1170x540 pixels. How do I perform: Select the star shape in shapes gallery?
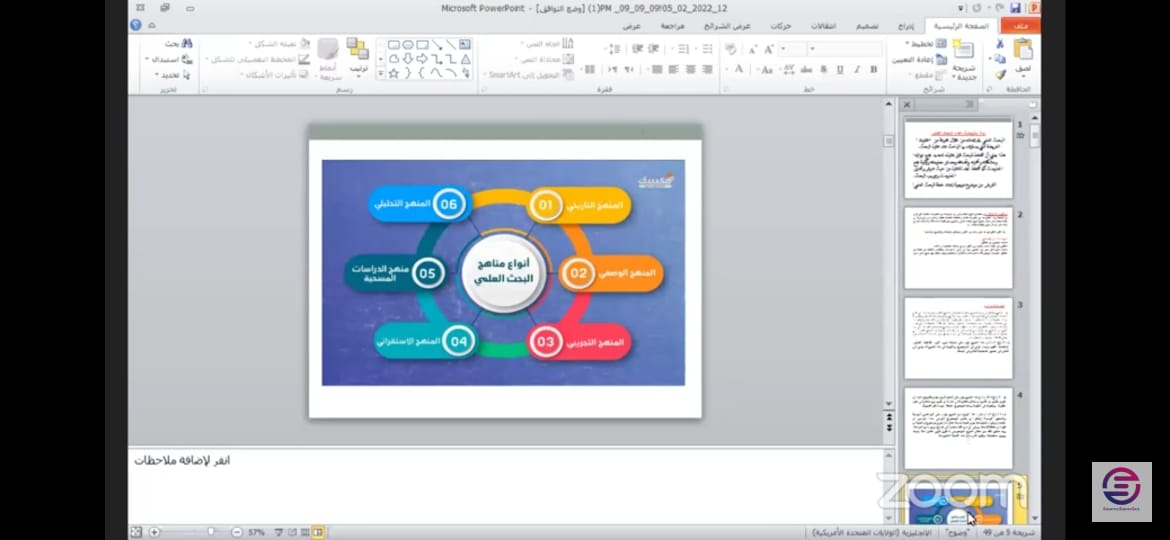394,73
